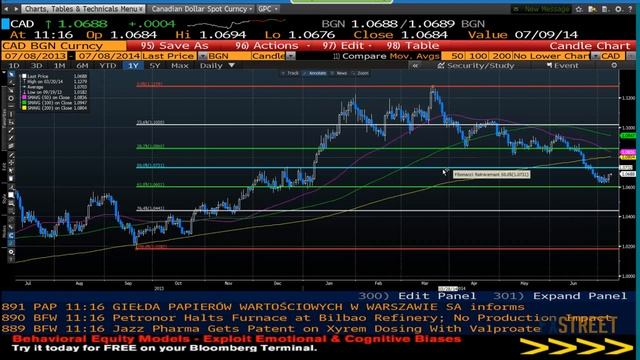The width and height of the screenshot is (640, 360).
Task: Click end date field 07/08/2014
Action: (x=109, y=56)
